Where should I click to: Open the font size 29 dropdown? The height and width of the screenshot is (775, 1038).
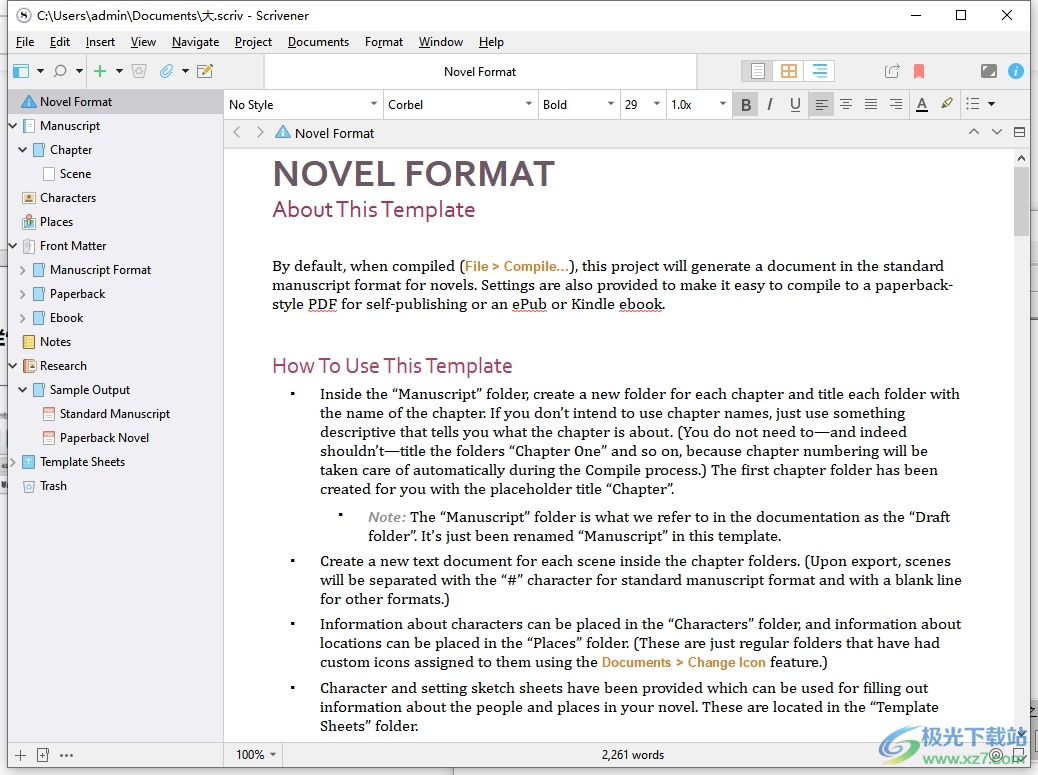point(642,105)
